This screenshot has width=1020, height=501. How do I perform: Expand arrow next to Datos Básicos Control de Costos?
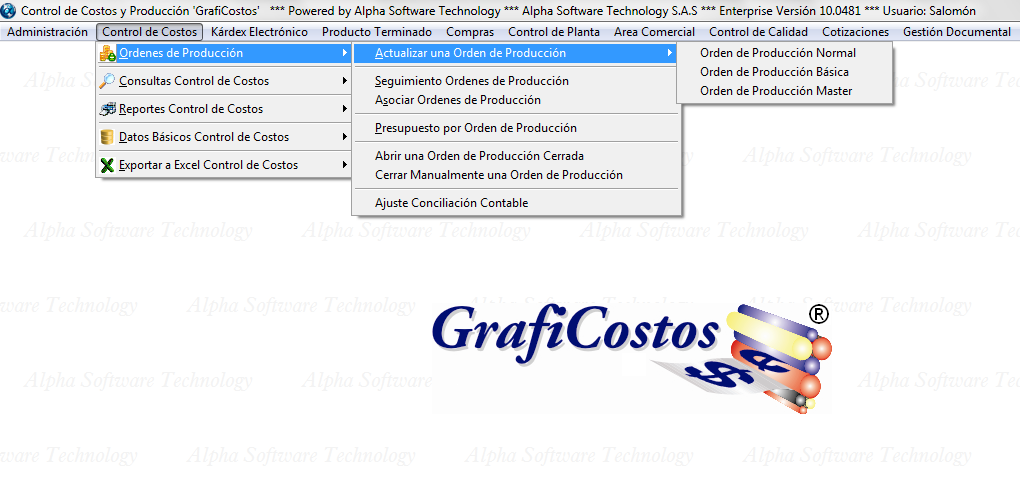pos(345,137)
